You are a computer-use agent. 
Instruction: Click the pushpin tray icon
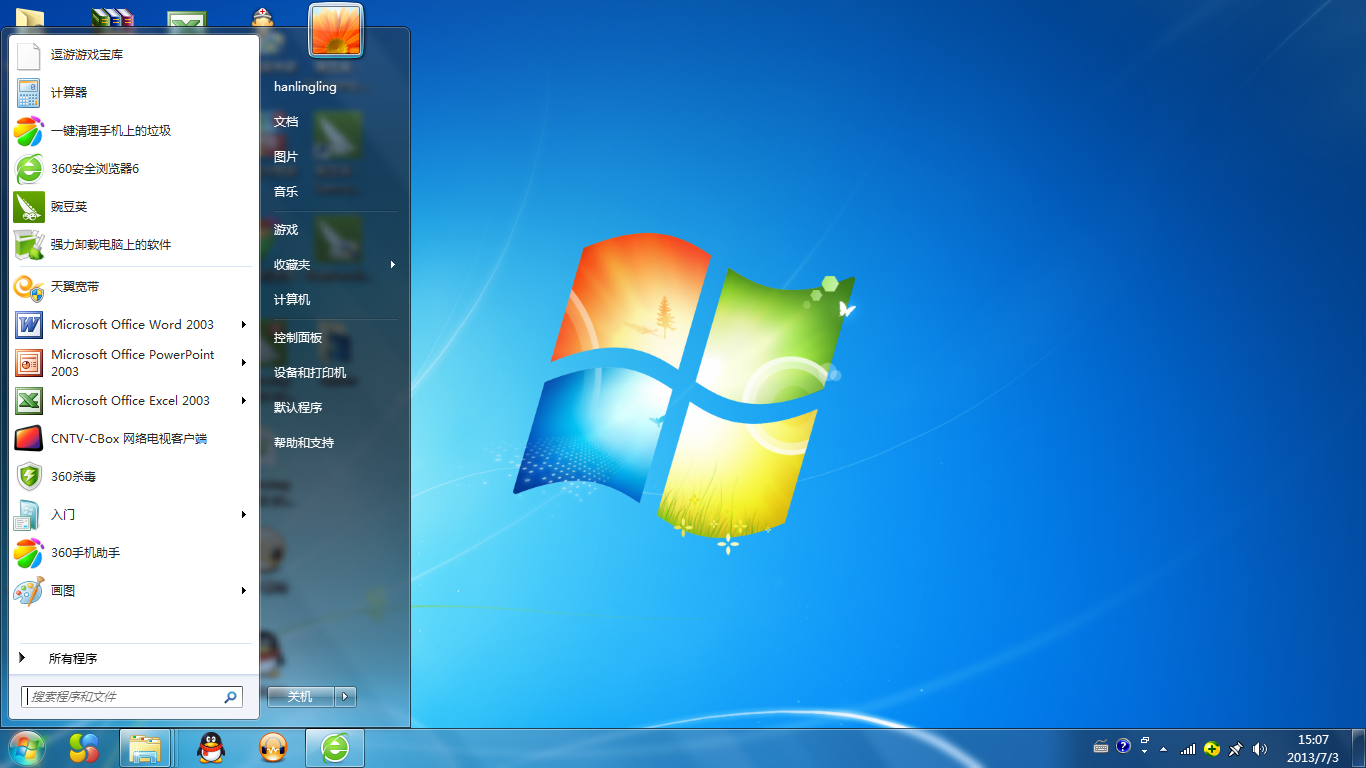click(1236, 749)
